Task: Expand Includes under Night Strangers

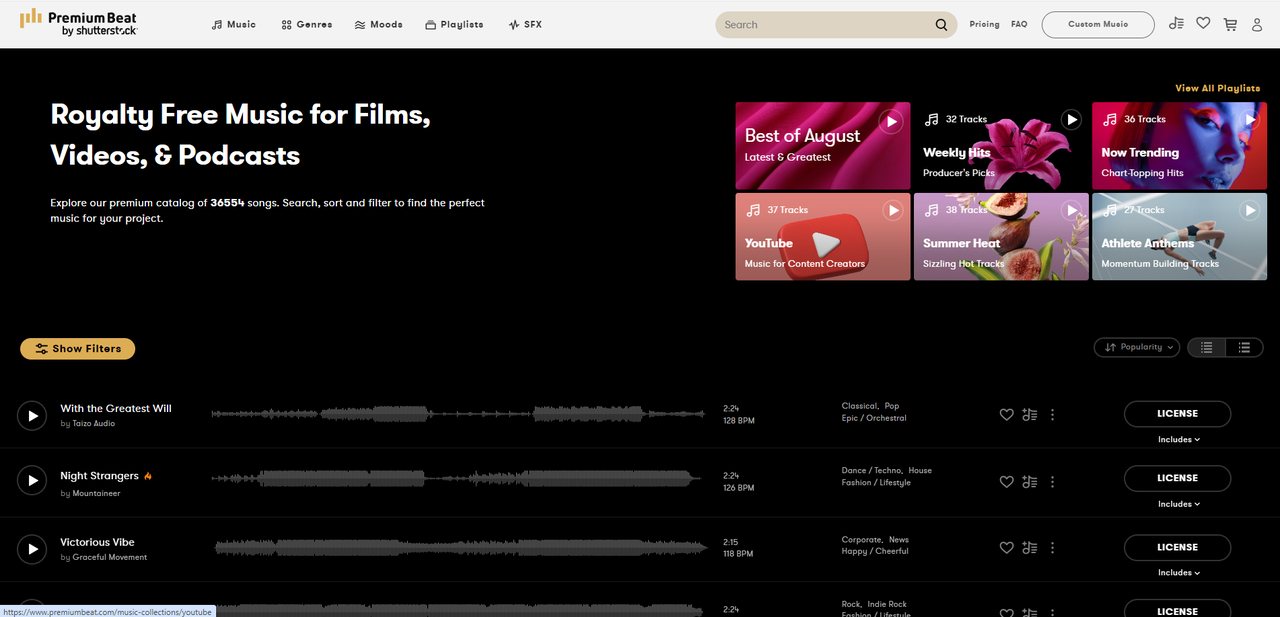Action: click(x=1179, y=504)
